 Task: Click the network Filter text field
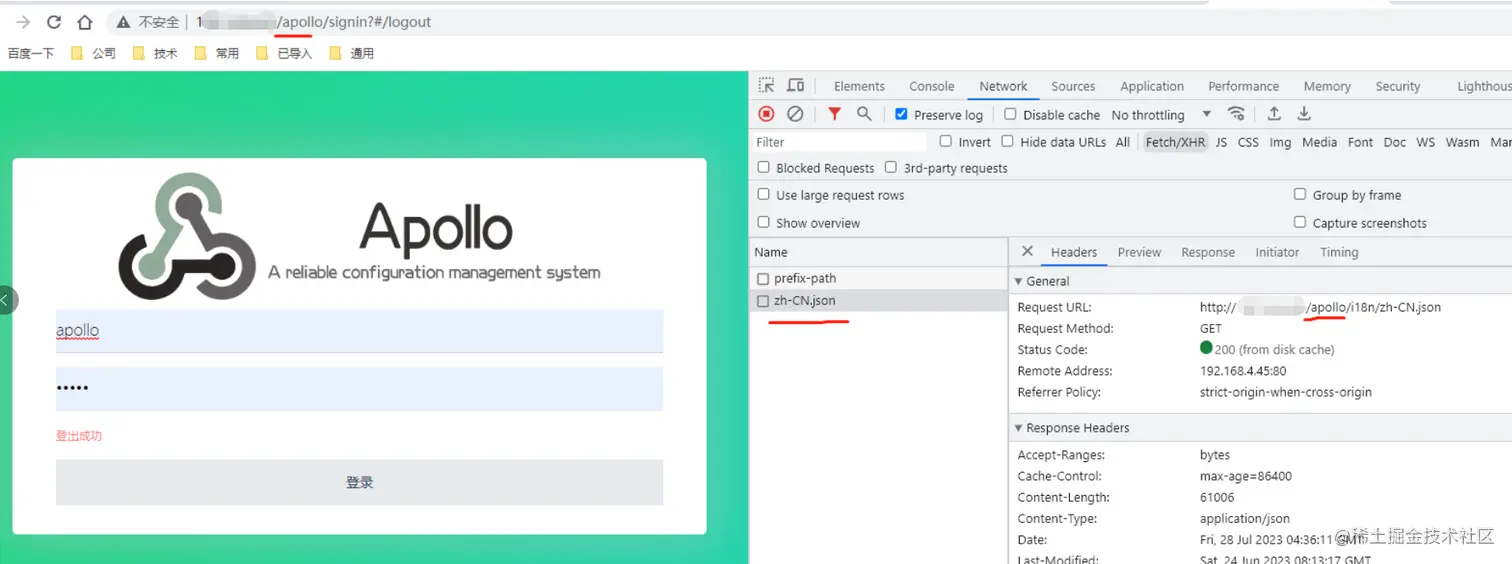[x=840, y=142]
